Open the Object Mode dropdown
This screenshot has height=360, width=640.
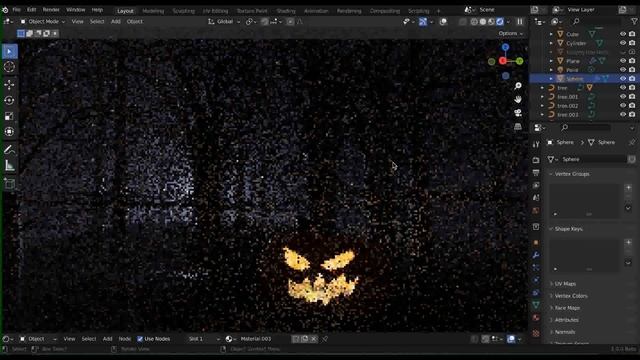(42, 22)
